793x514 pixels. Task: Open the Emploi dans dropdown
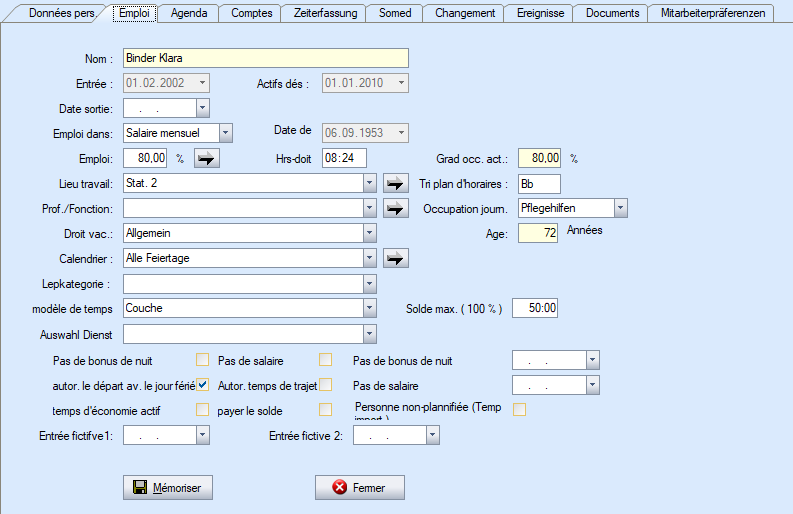pos(225,133)
